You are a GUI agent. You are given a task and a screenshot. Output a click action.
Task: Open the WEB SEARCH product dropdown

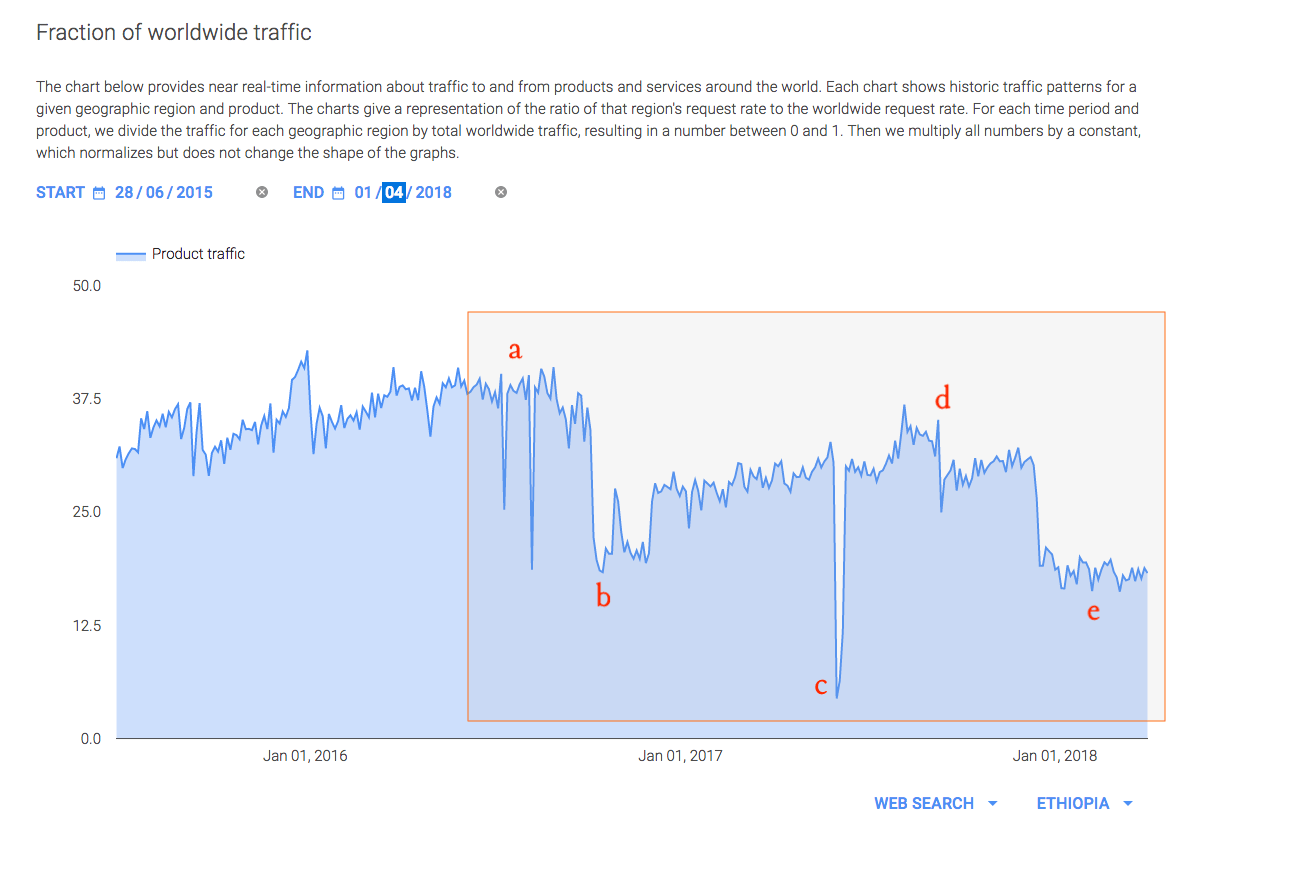click(x=923, y=804)
